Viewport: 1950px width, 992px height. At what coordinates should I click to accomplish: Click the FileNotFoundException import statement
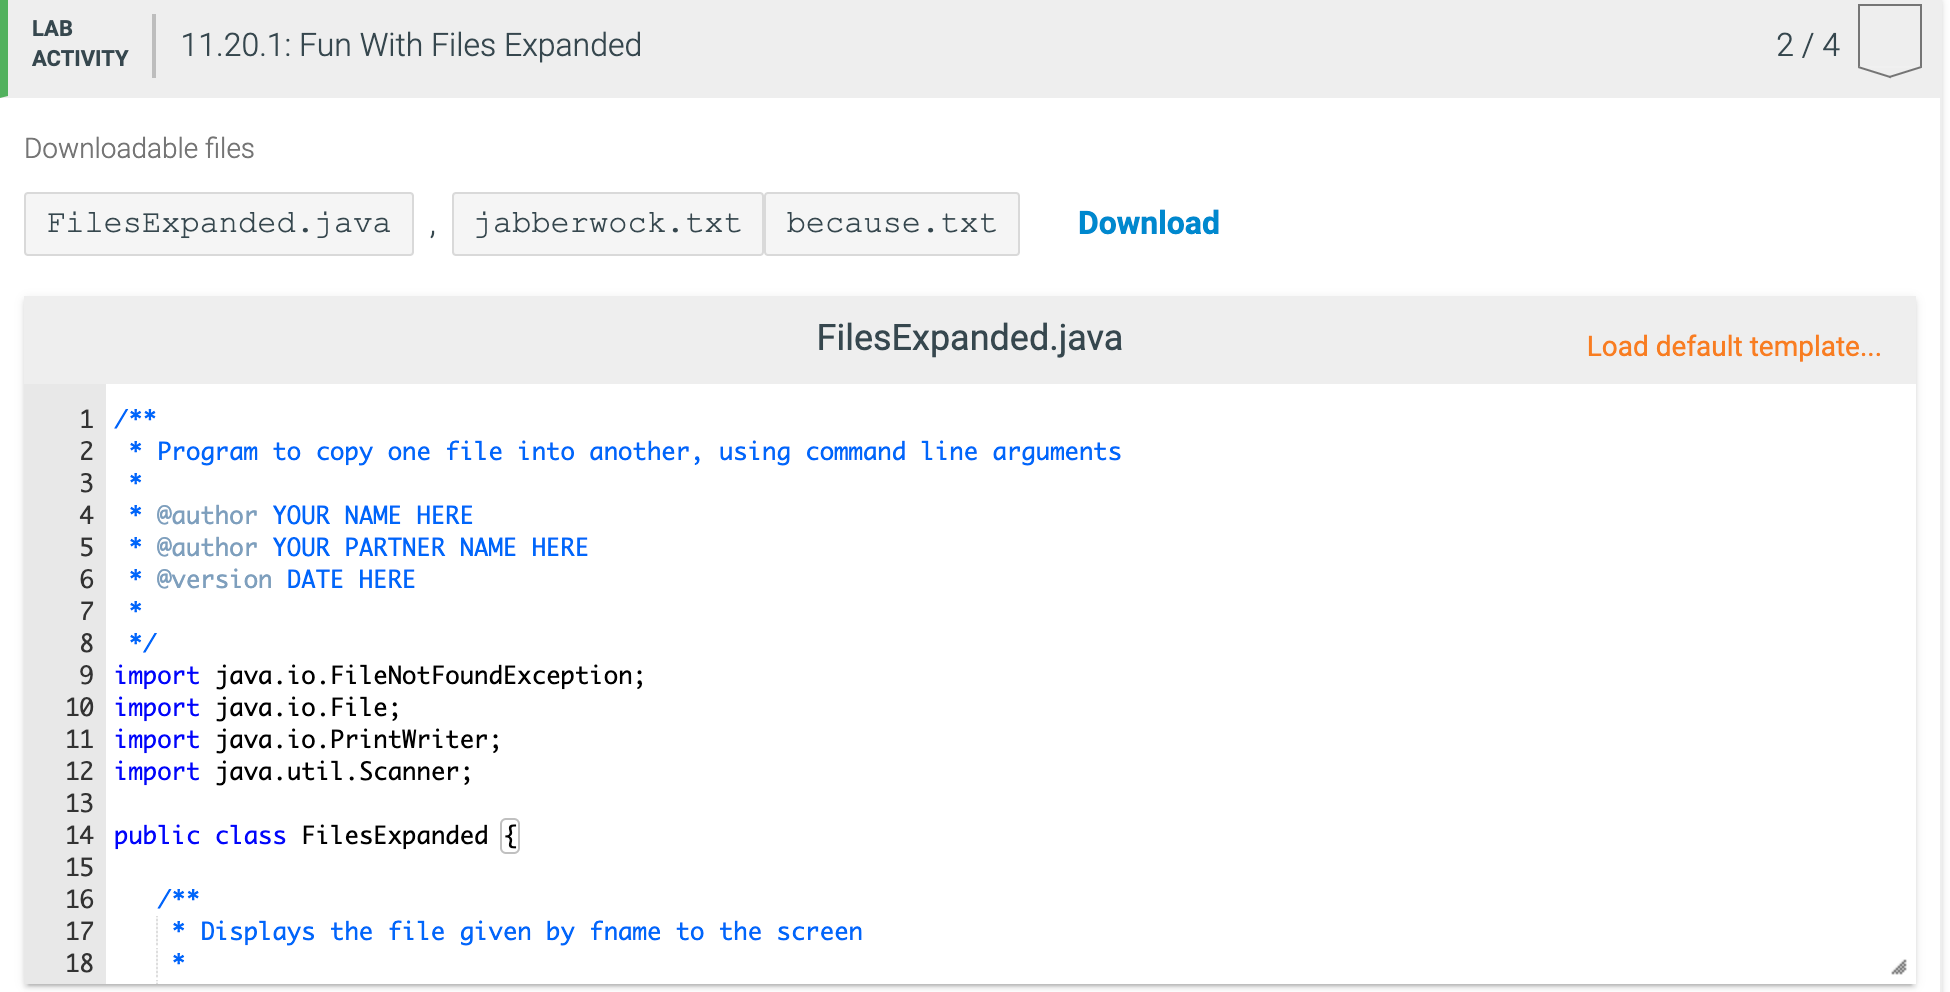[378, 675]
